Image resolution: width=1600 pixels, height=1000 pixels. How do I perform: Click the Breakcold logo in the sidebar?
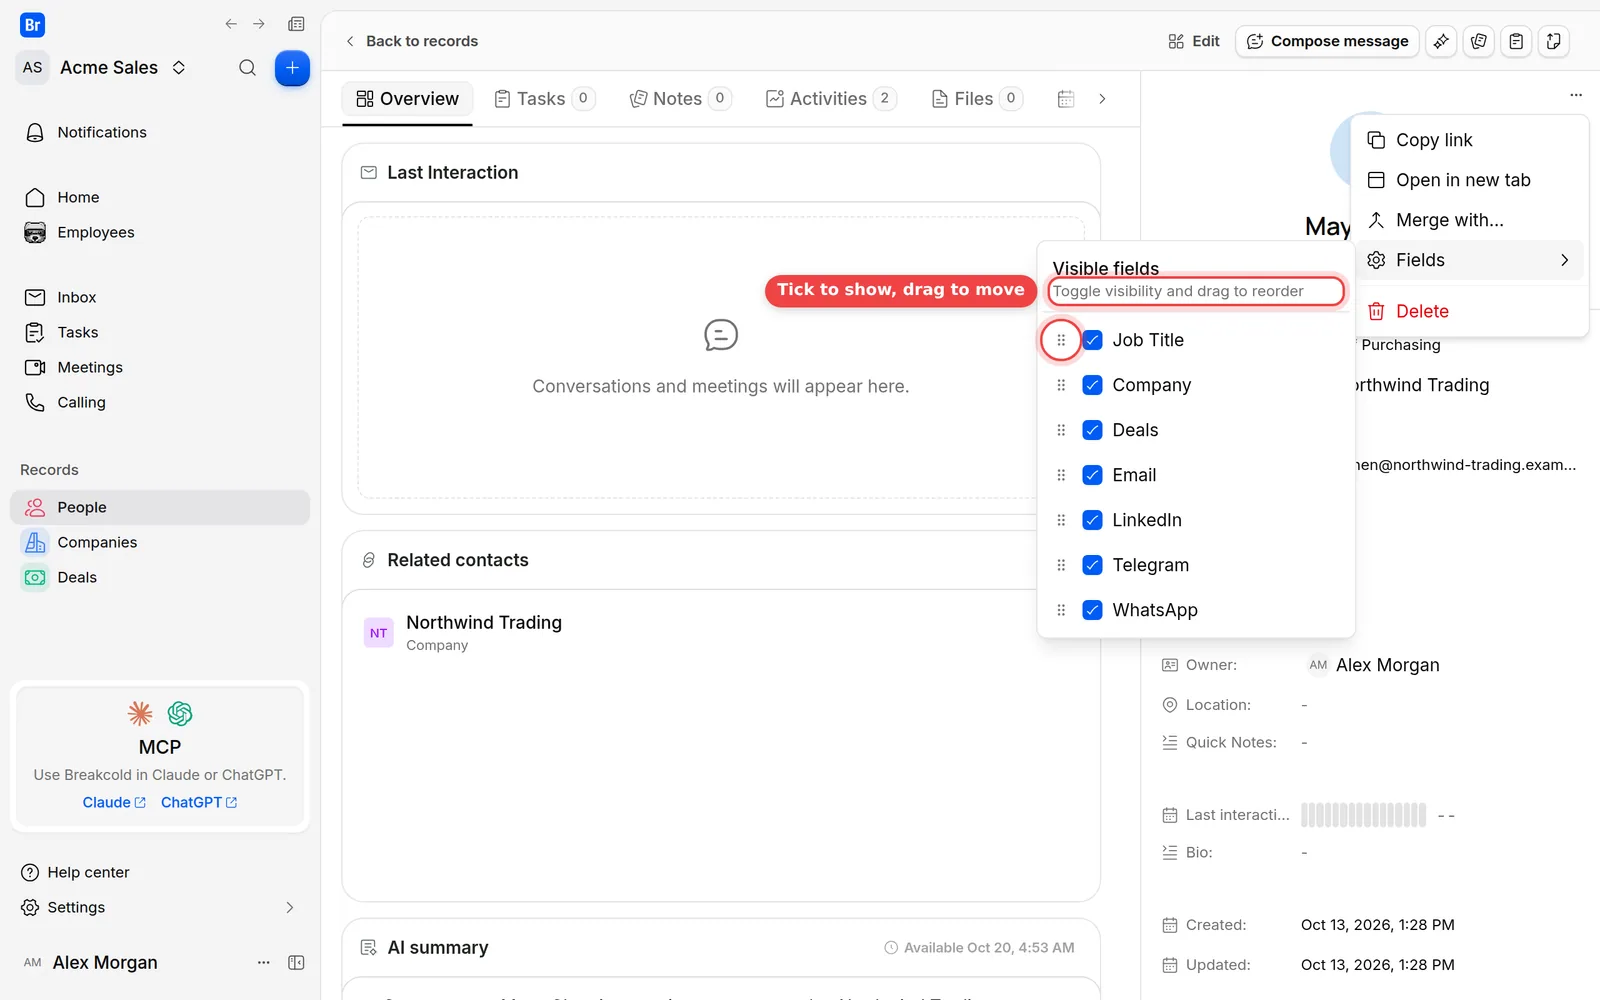(32, 25)
